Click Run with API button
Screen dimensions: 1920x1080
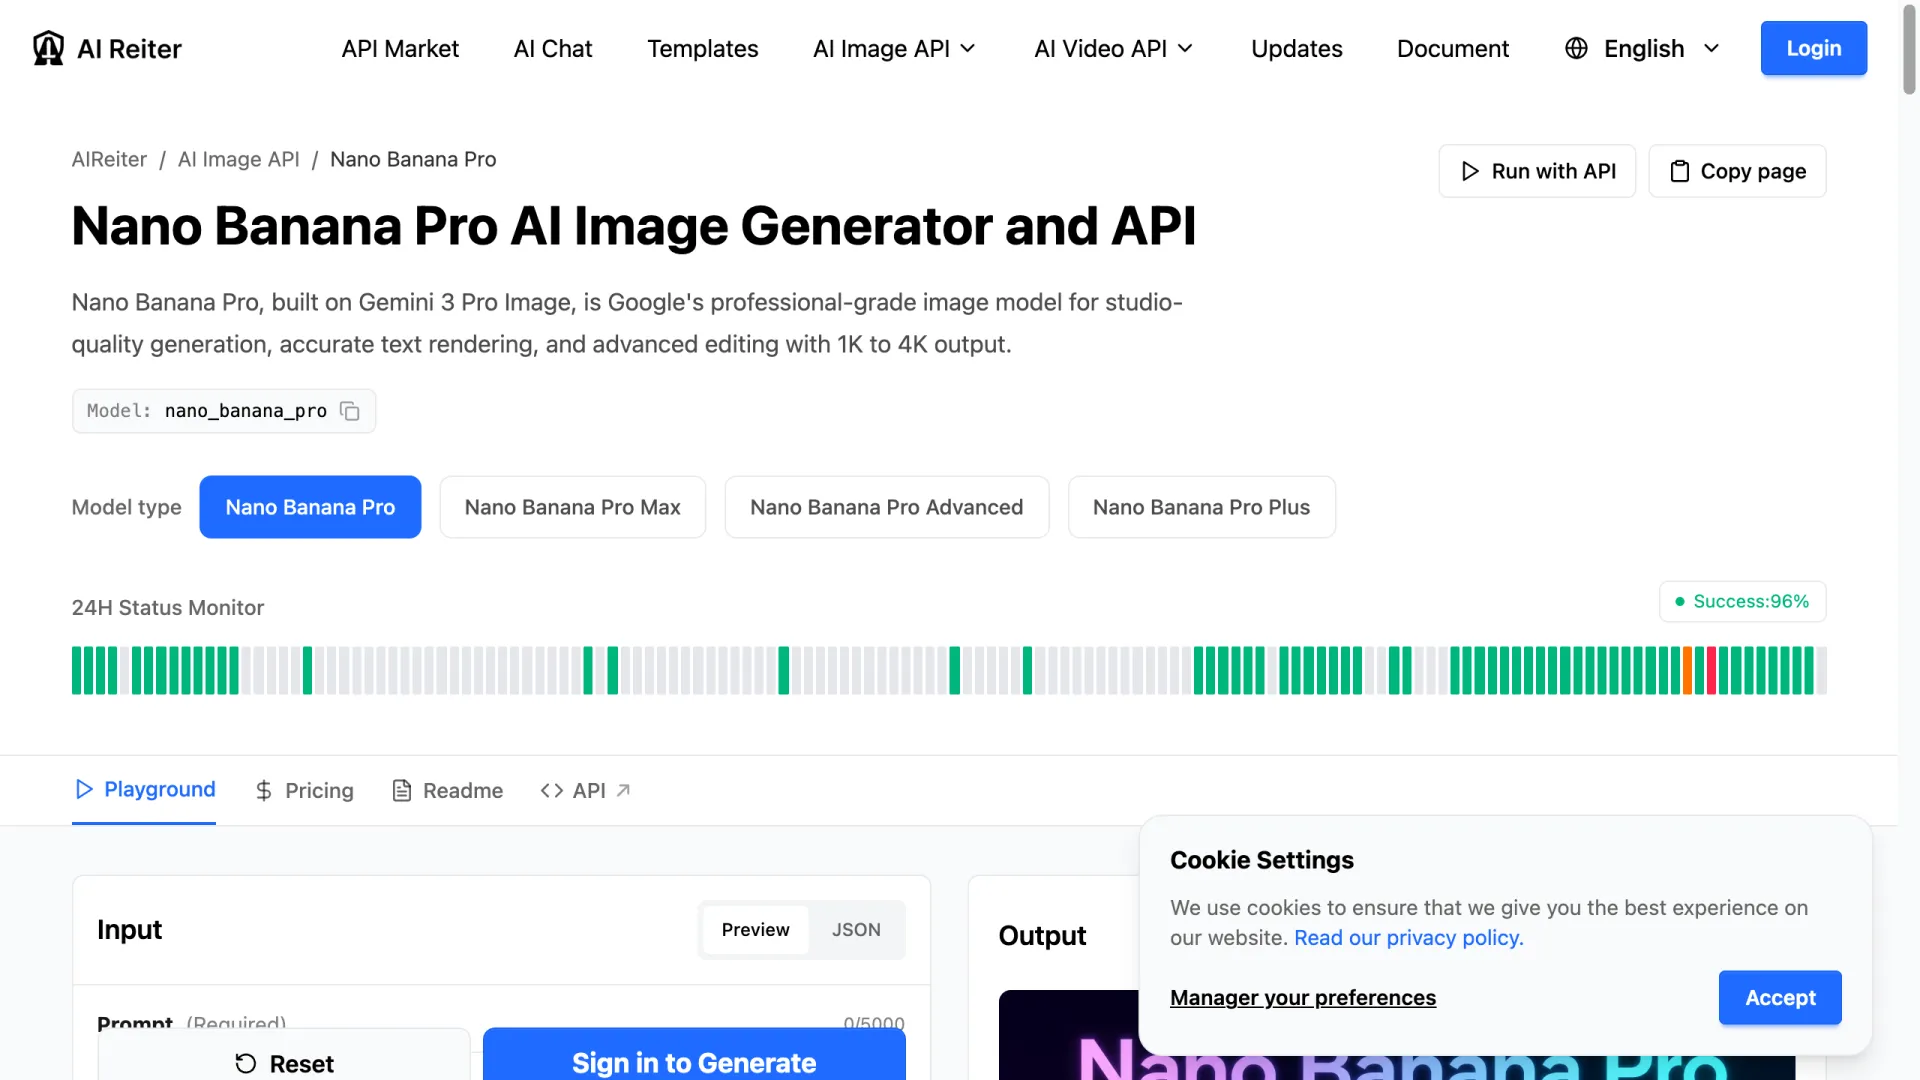point(1537,171)
